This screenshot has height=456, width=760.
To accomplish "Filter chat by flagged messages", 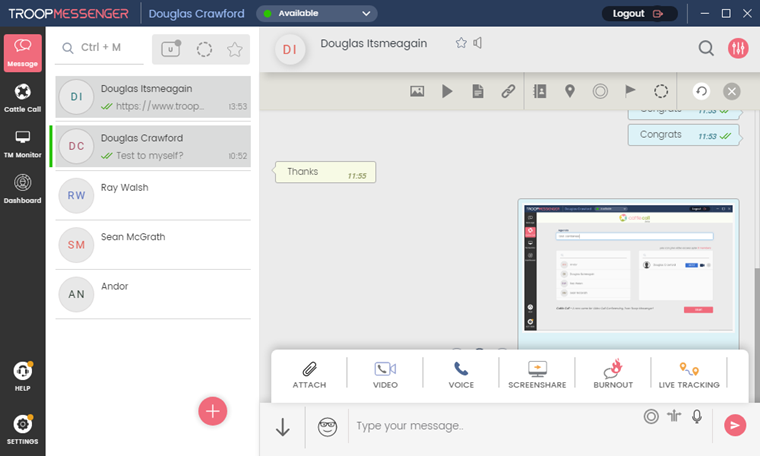I will tap(630, 91).
